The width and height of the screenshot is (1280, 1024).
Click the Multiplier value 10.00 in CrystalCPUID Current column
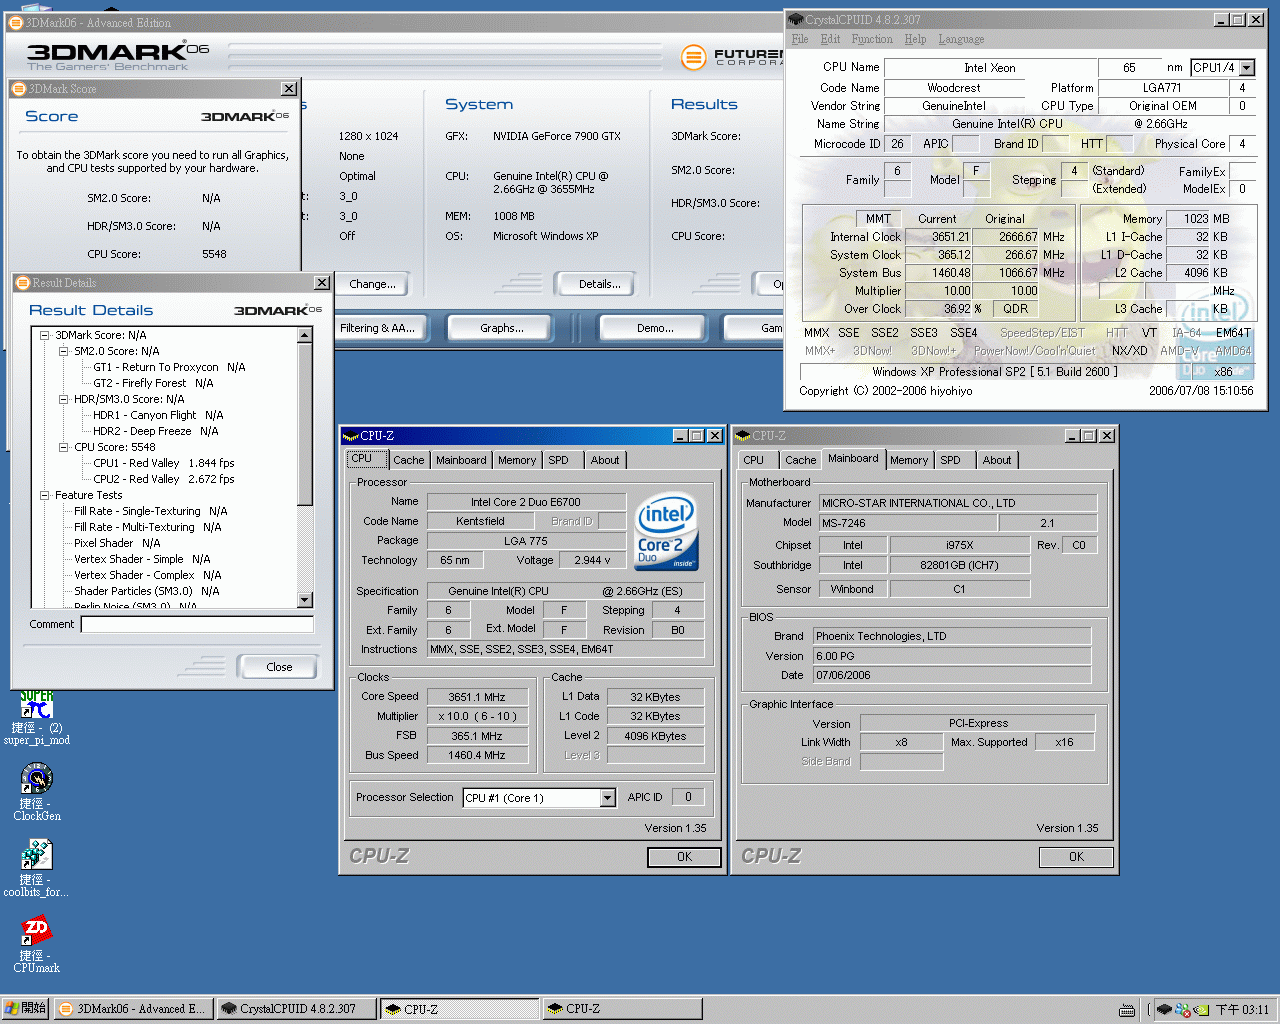[937, 291]
